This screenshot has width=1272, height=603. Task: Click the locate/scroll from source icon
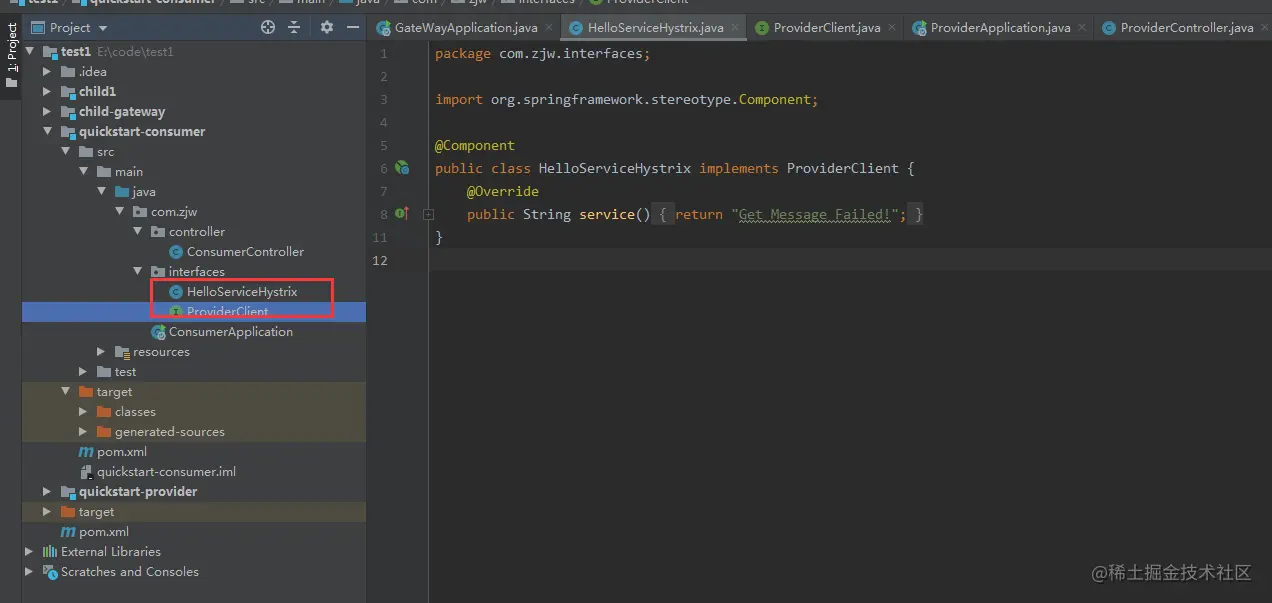tap(268, 27)
